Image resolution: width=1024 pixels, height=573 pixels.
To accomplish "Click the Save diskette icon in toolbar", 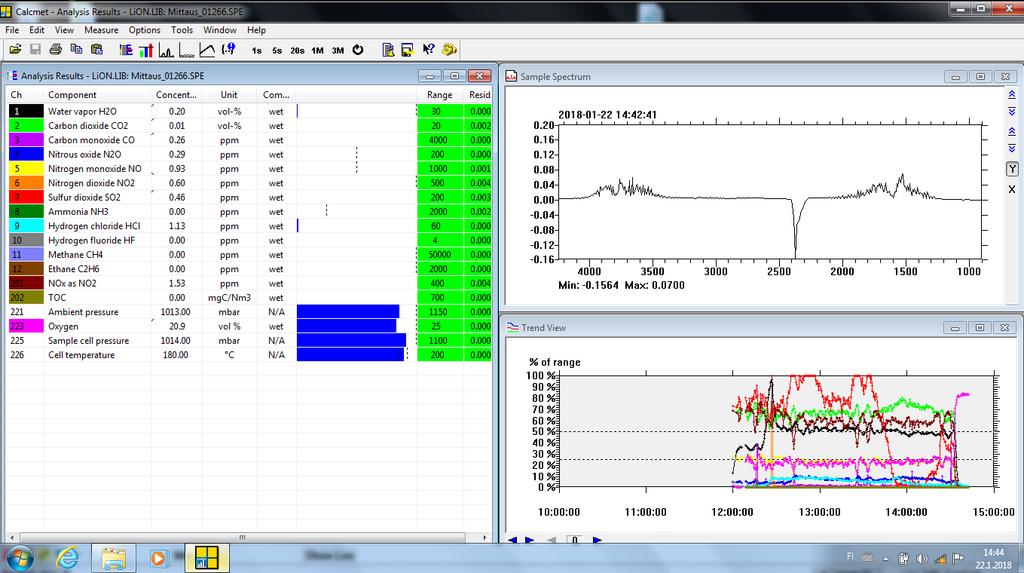I will pyautogui.click(x=35, y=50).
